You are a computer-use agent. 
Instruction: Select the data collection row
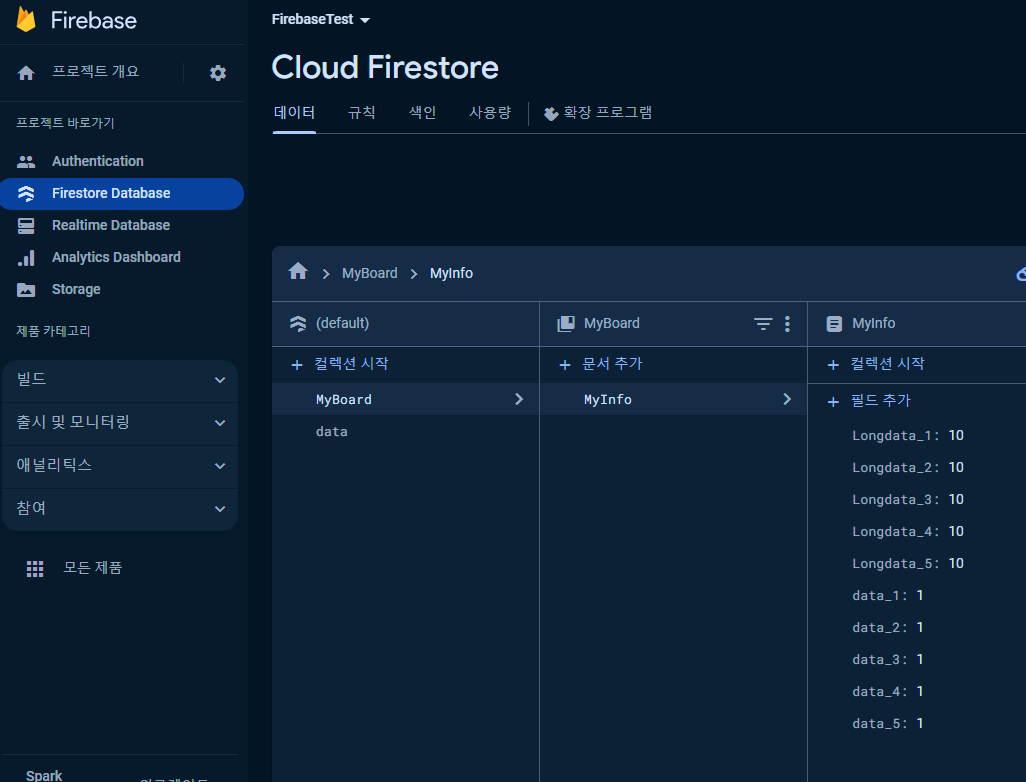tap(406, 432)
